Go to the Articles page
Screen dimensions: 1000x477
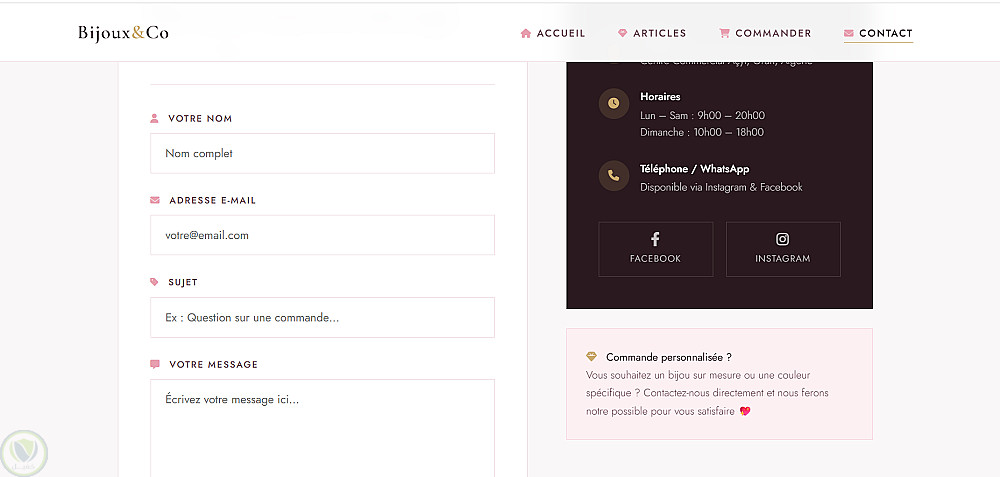click(x=652, y=33)
